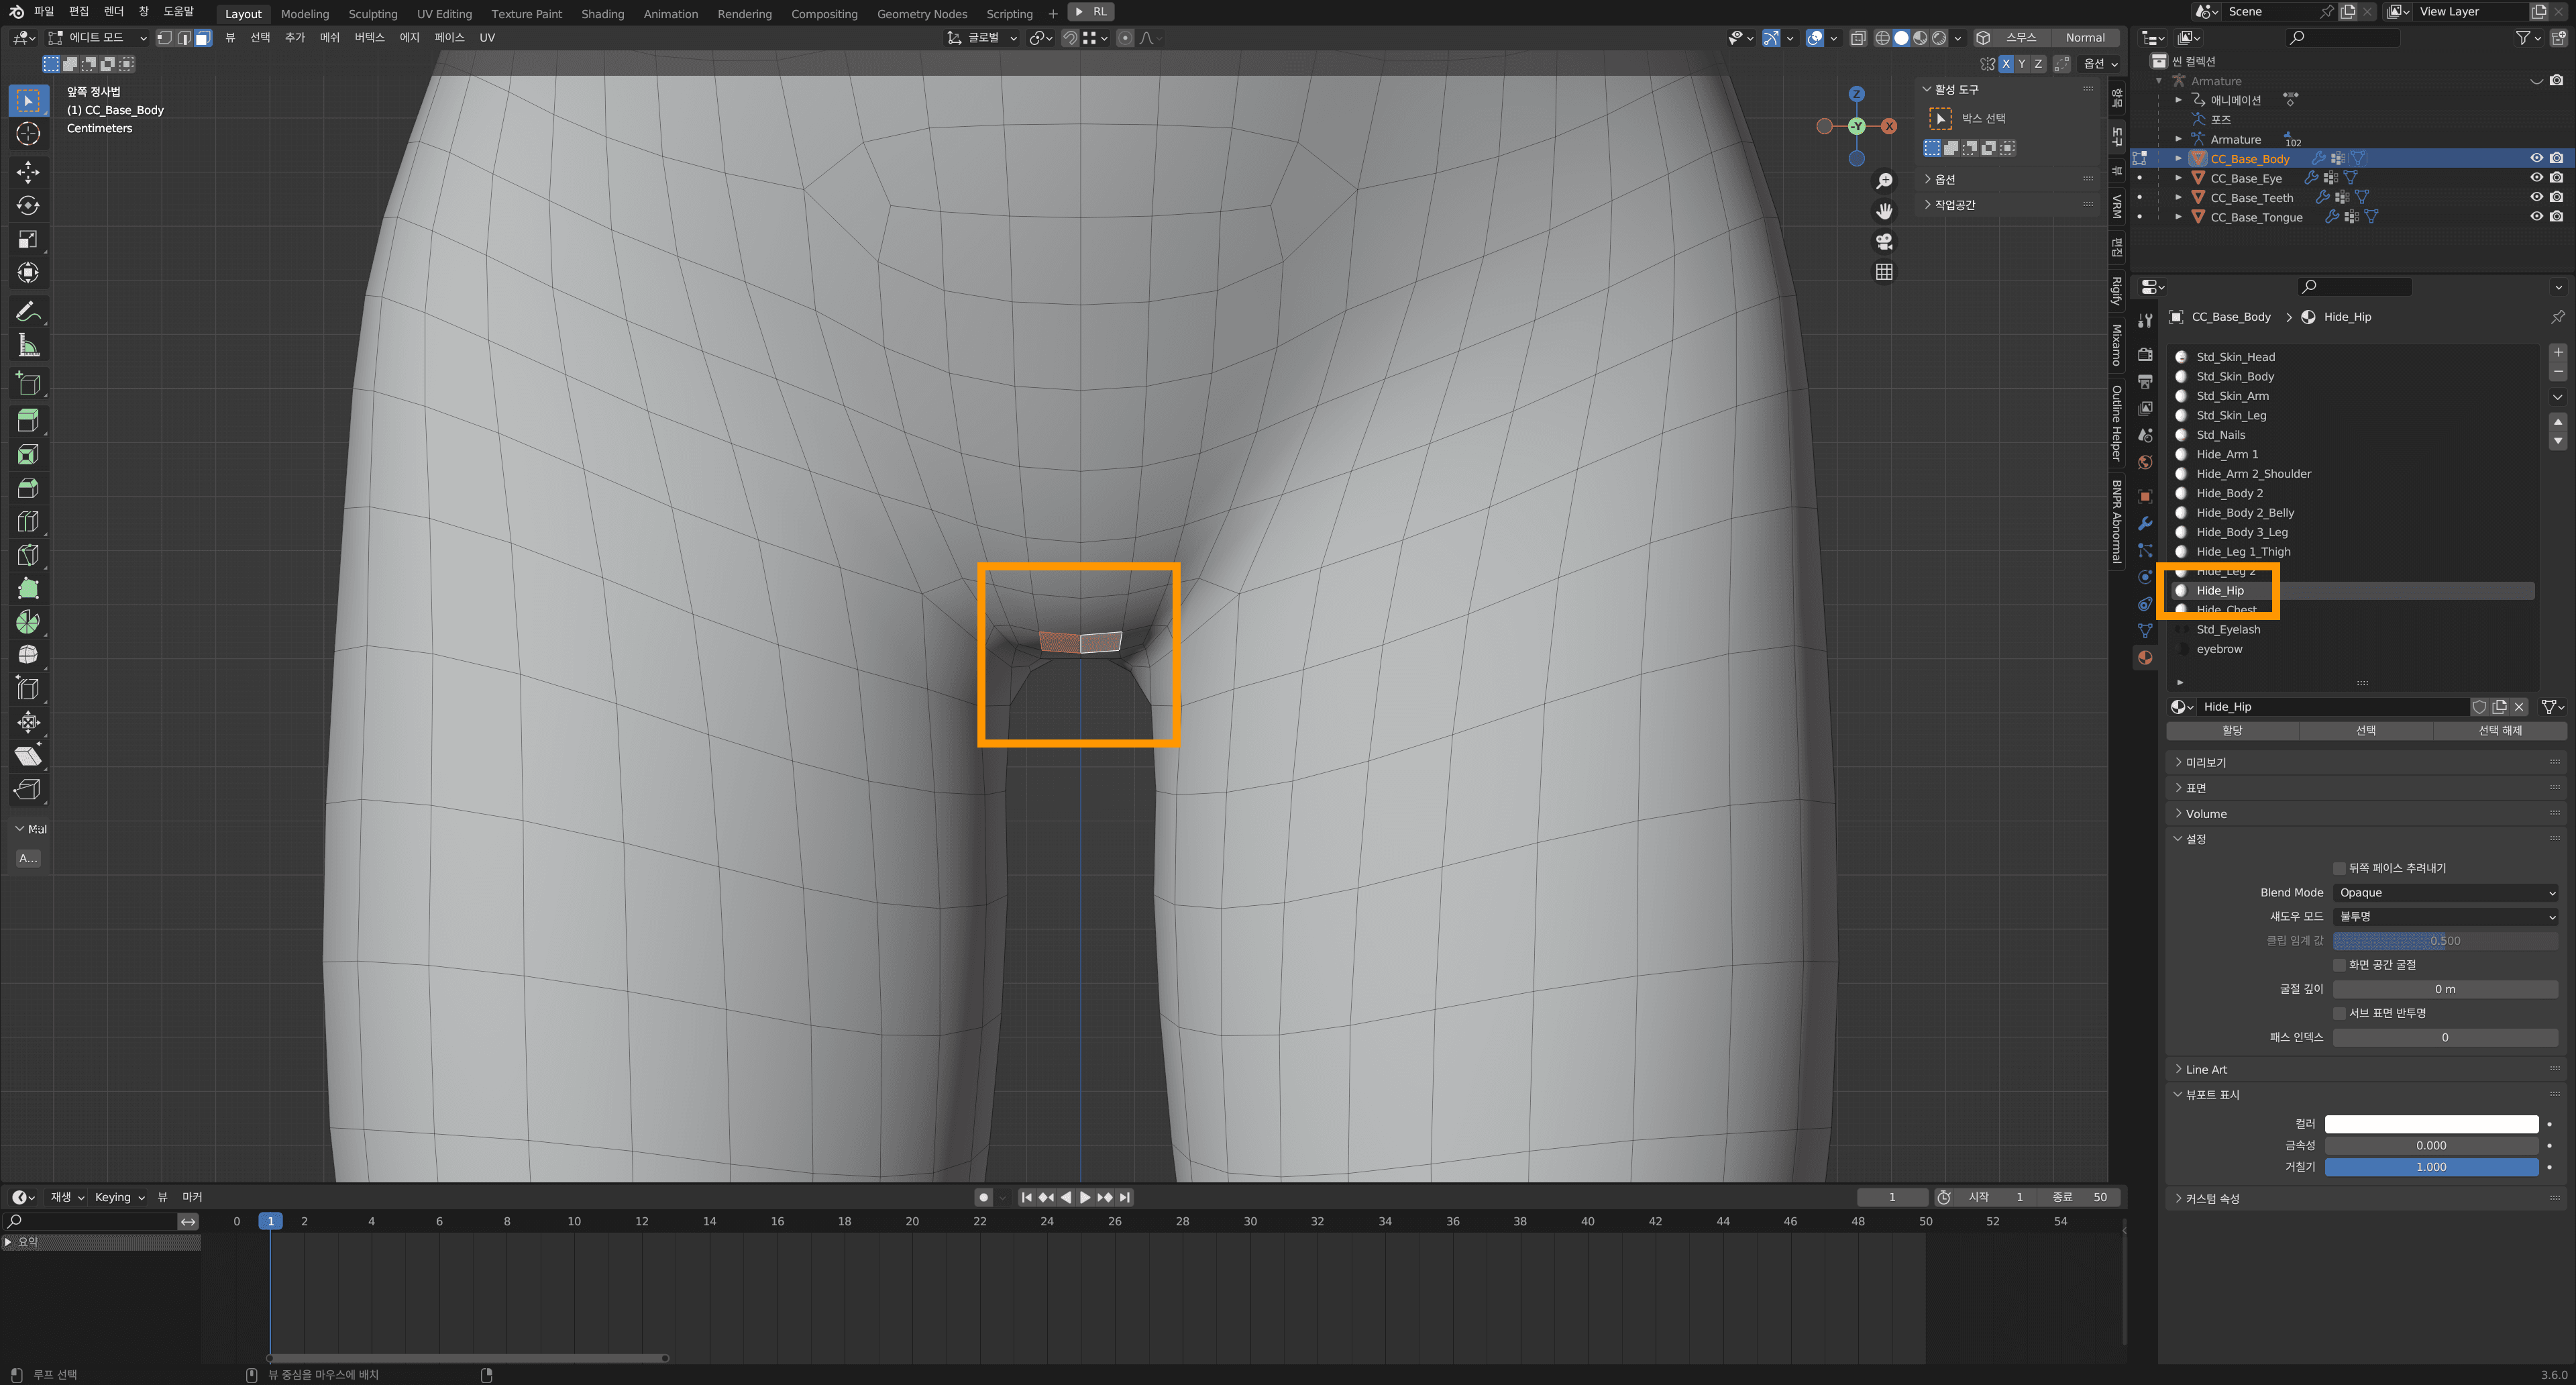
Task: Toggle visibility of CC_Base_Tongue
Action: [2537, 217]
